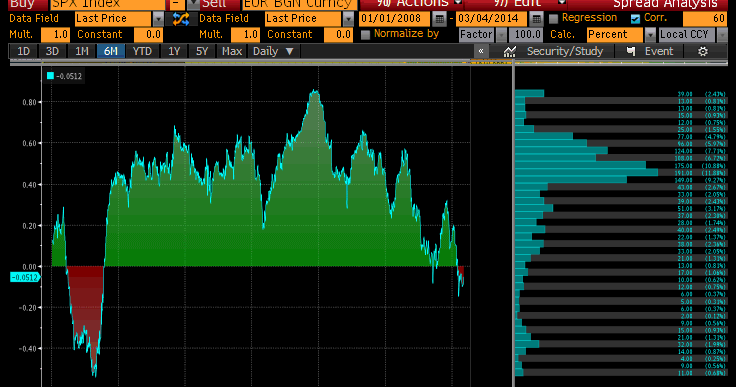The height and width of the screenshot is (387, 736).
Task: Click histogram row 11.00 (0.68%)
Action: coord(621,373)
